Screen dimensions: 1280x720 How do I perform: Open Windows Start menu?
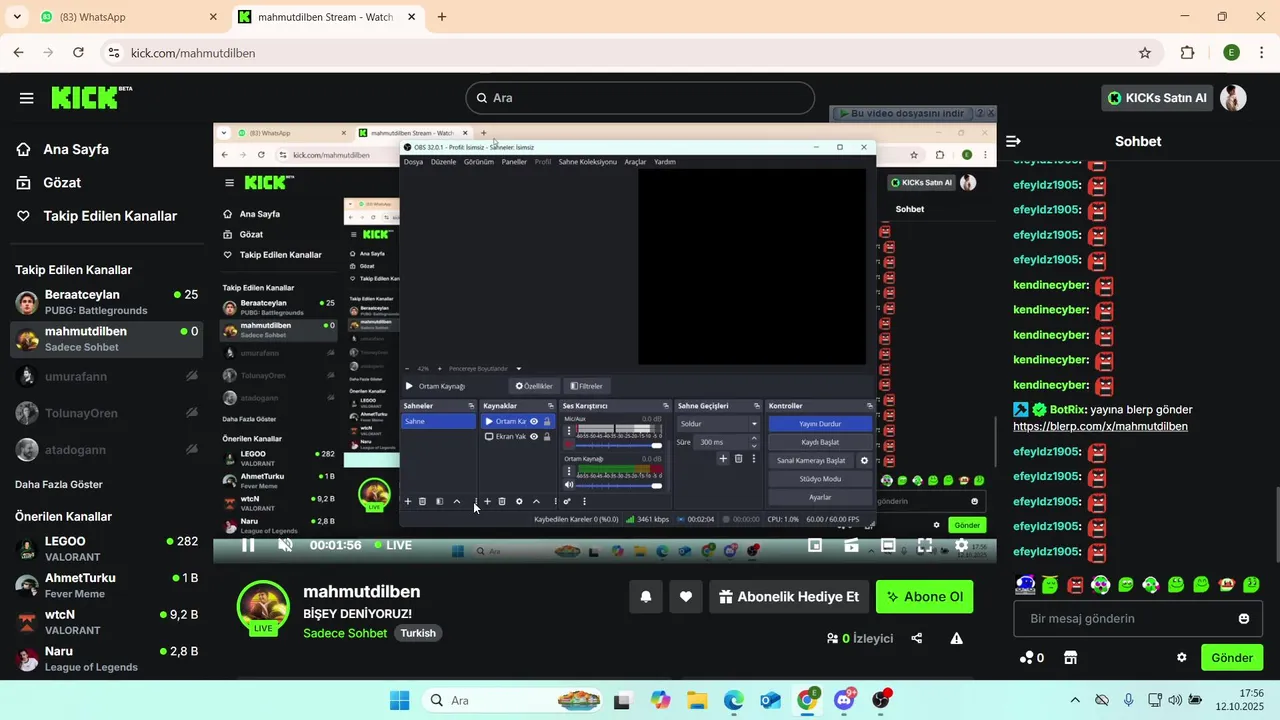[399, 700]
